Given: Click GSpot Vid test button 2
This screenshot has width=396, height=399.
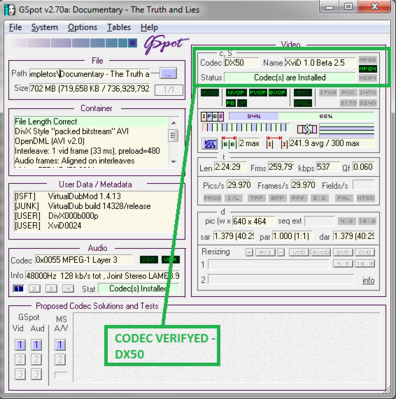Looking at the screenshot, I should click(x=20, y=359).
